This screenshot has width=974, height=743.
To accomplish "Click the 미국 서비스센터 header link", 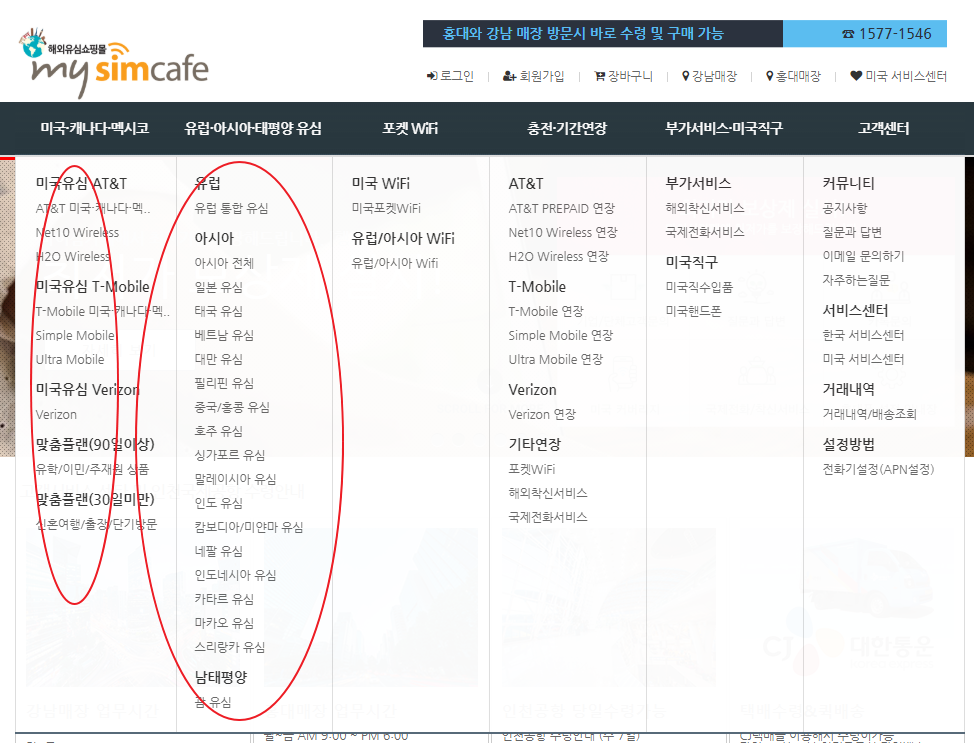I will pyautogui.click(x=906, y=76).
